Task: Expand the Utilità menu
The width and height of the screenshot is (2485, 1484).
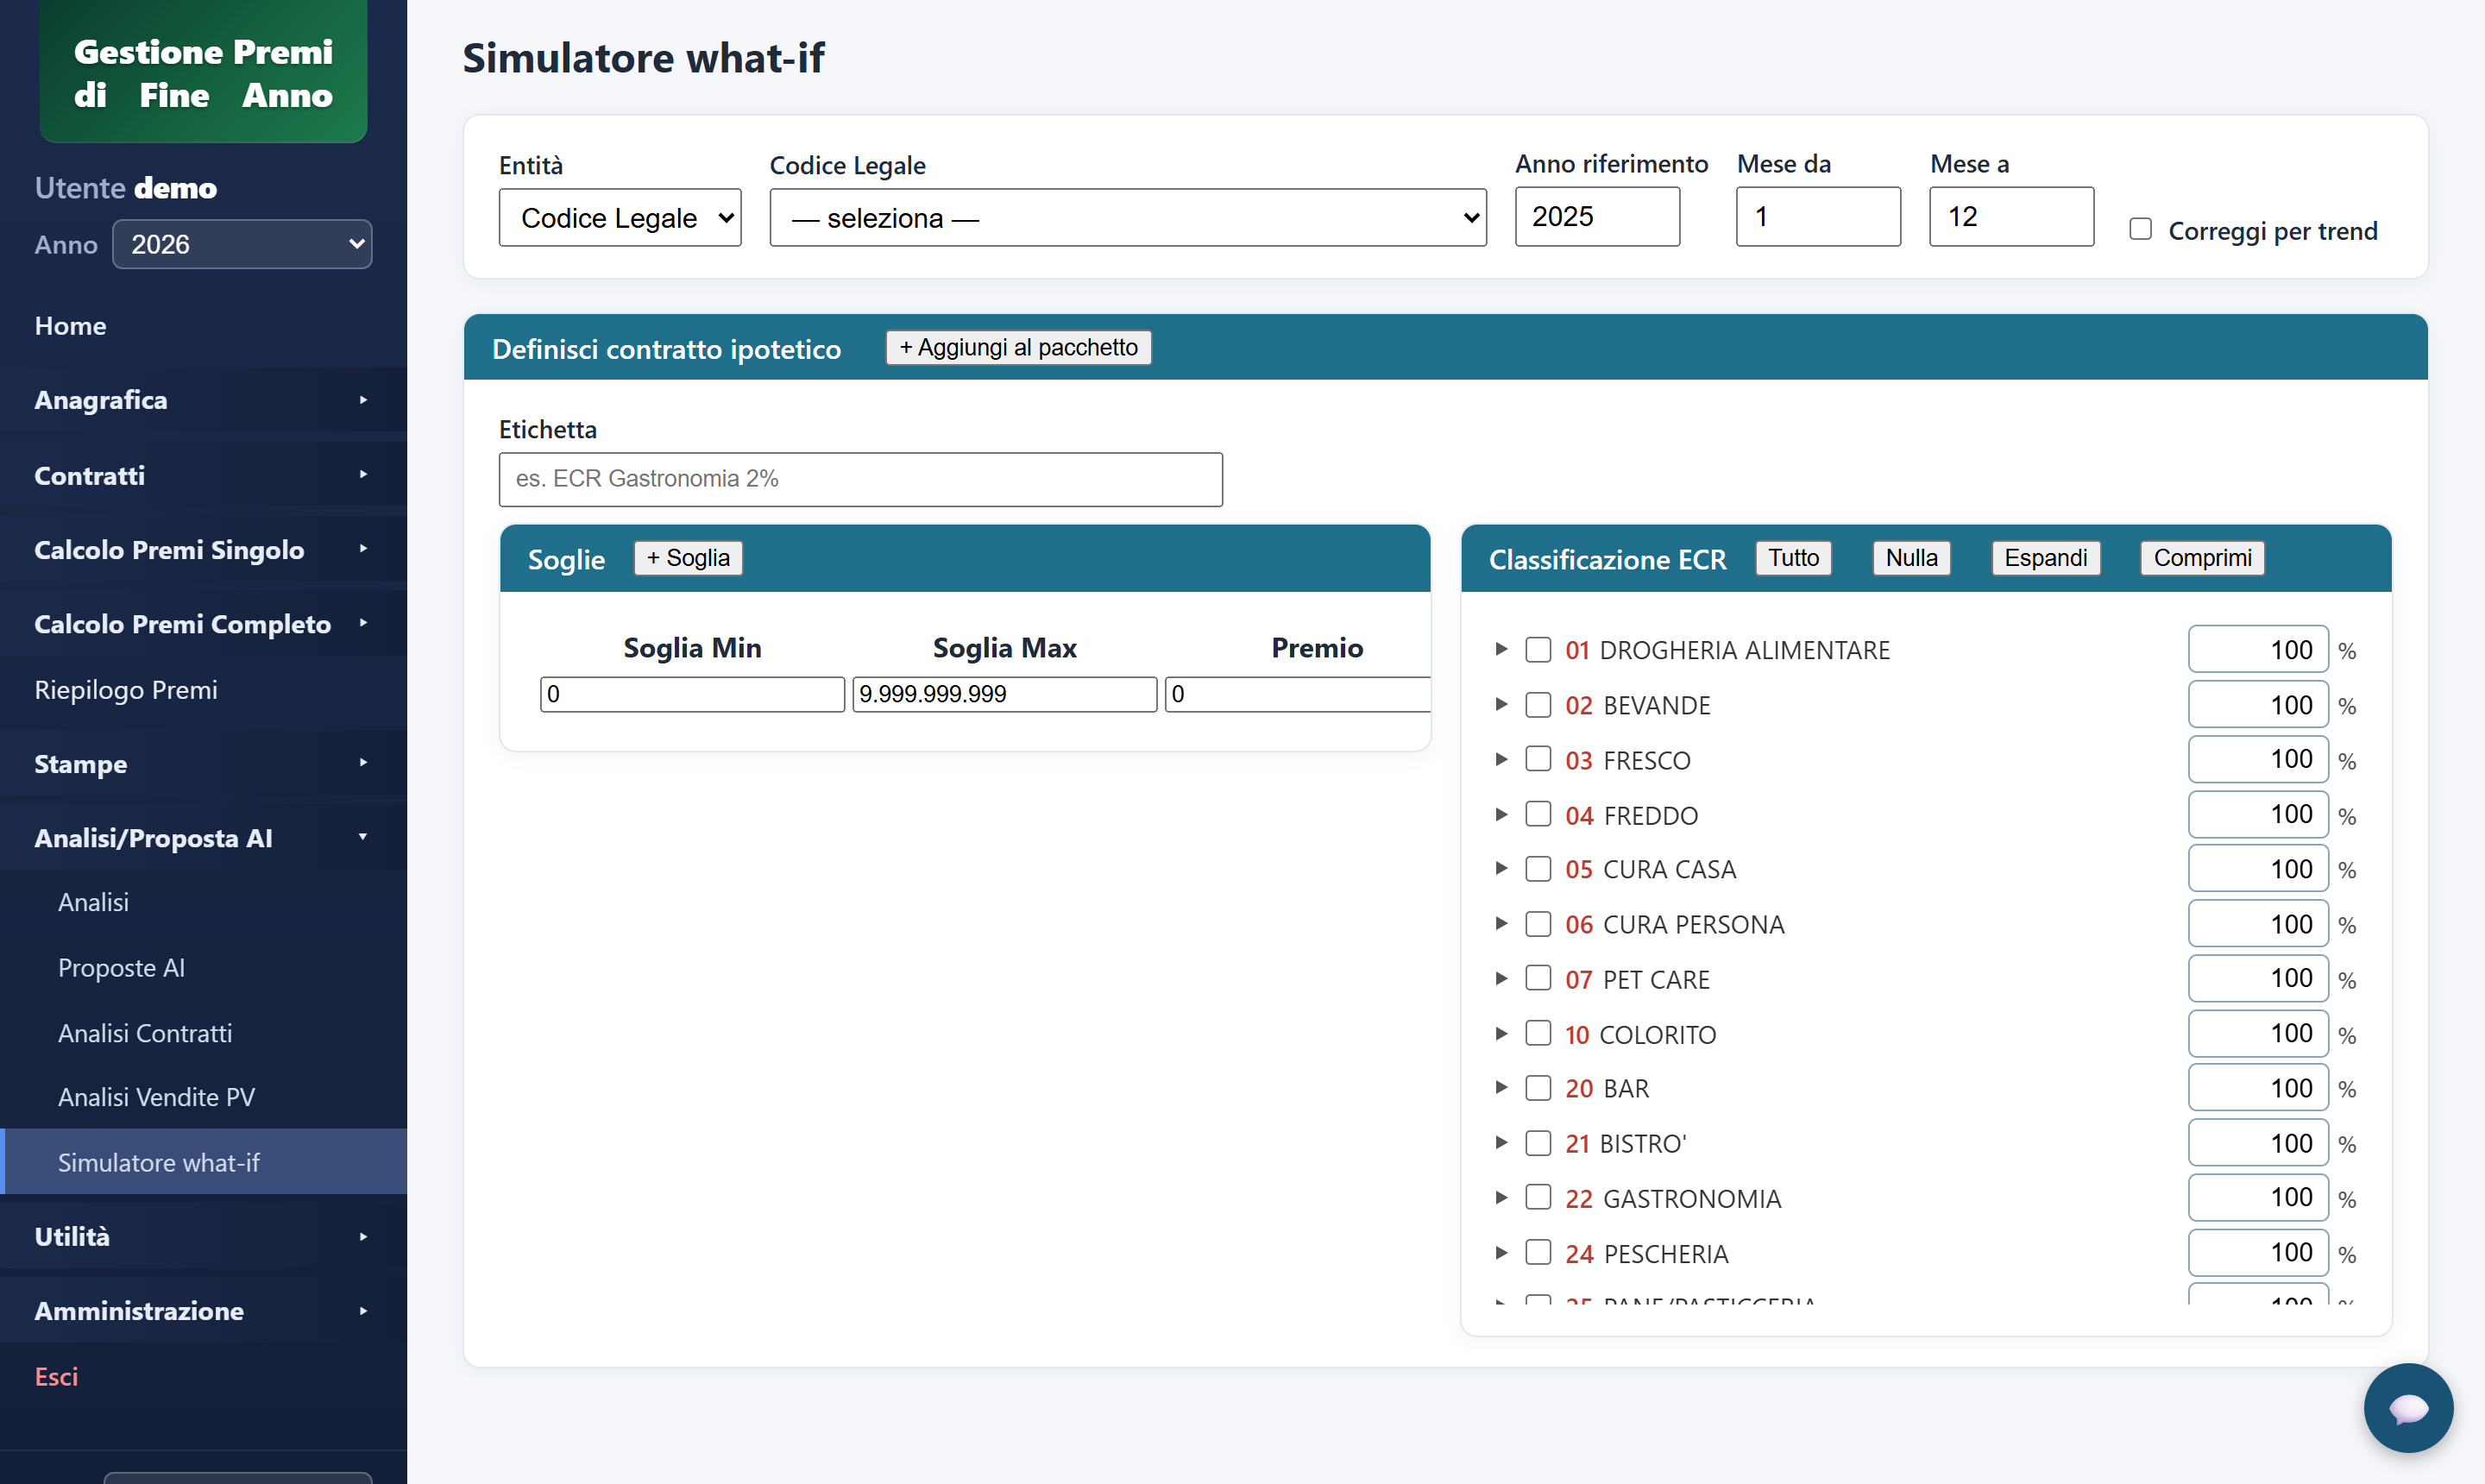Action: tap(203, 1236)
